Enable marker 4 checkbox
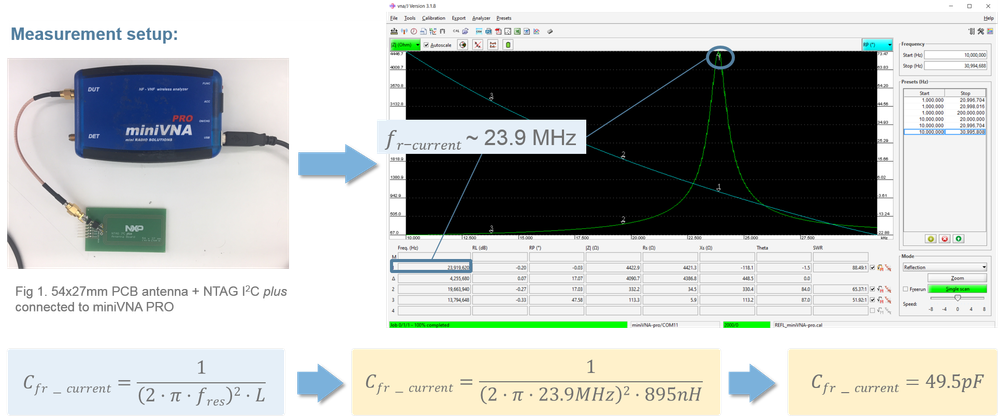Image resolution: width=998 pixels, height=416 pixels. pyautogui.click(x=873, y=310)
